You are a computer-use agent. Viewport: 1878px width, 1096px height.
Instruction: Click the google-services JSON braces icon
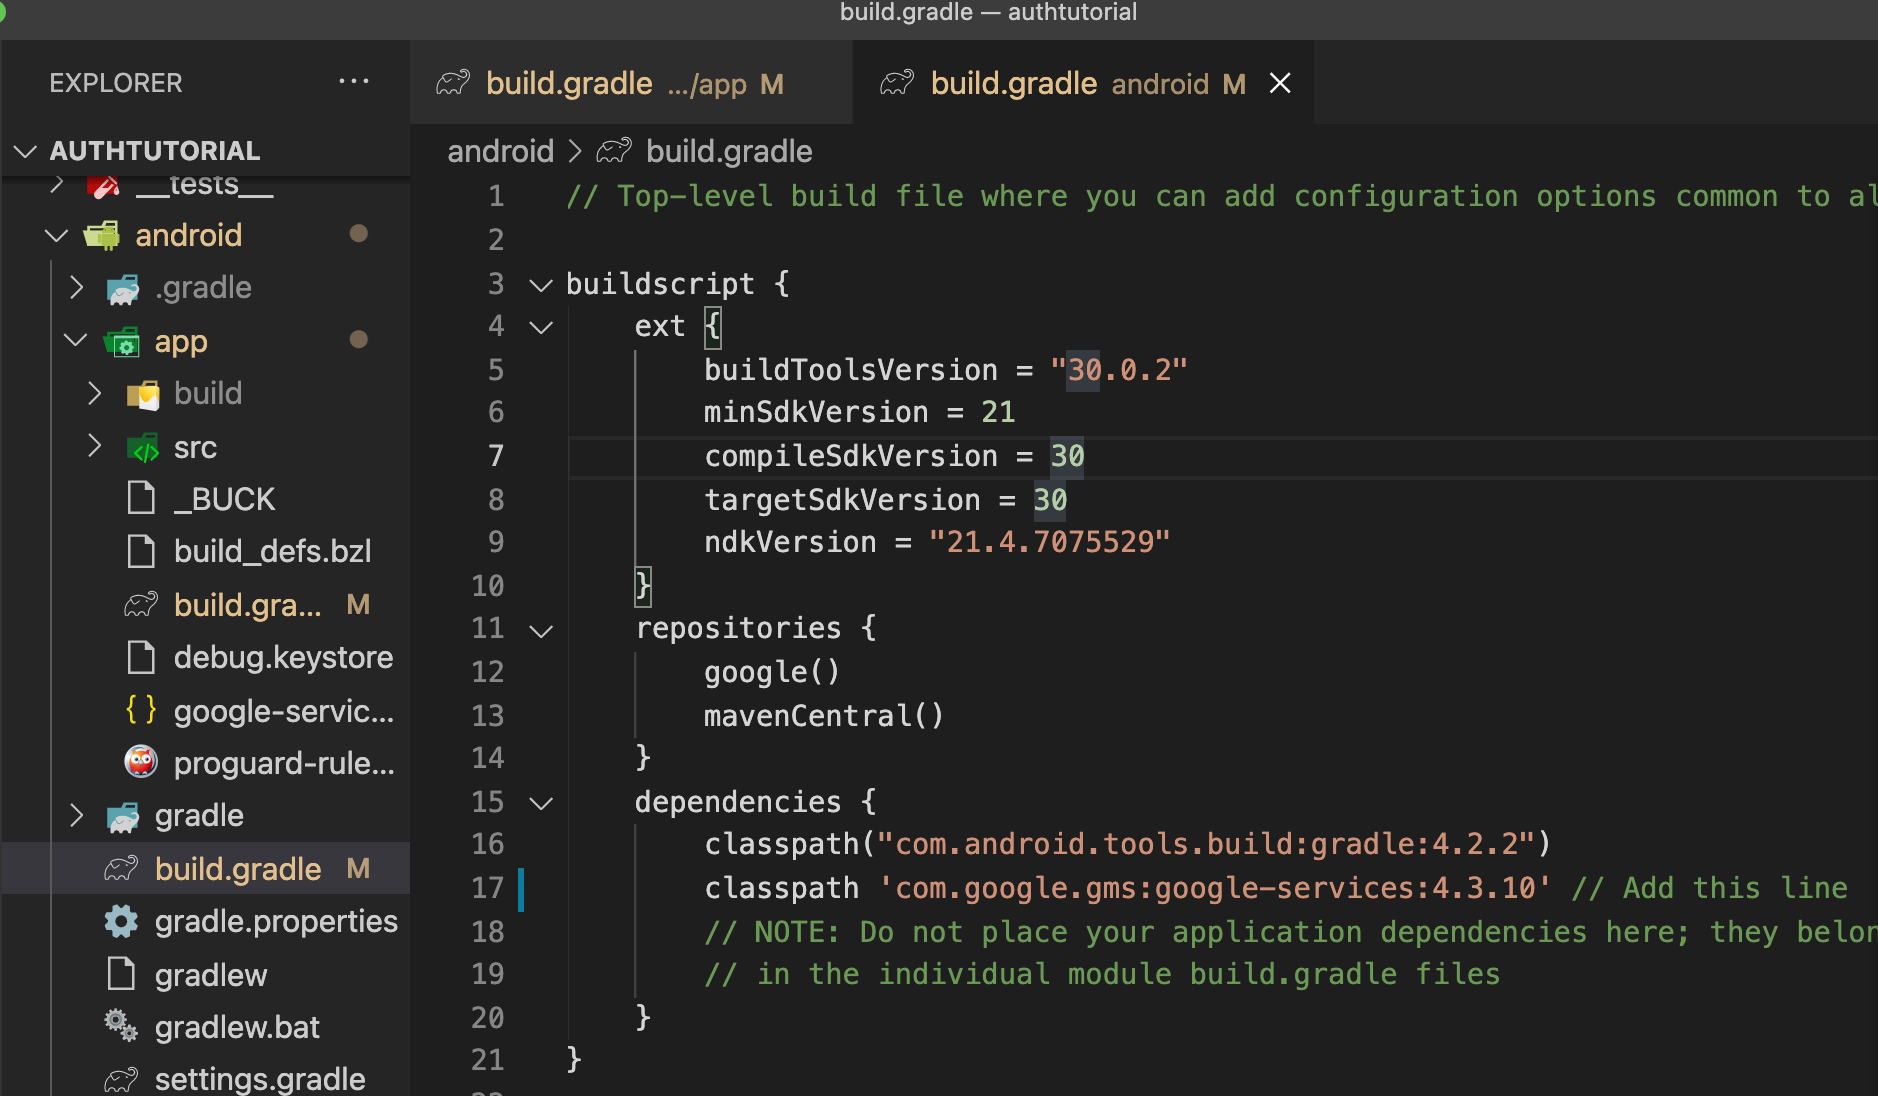[141, 710]
